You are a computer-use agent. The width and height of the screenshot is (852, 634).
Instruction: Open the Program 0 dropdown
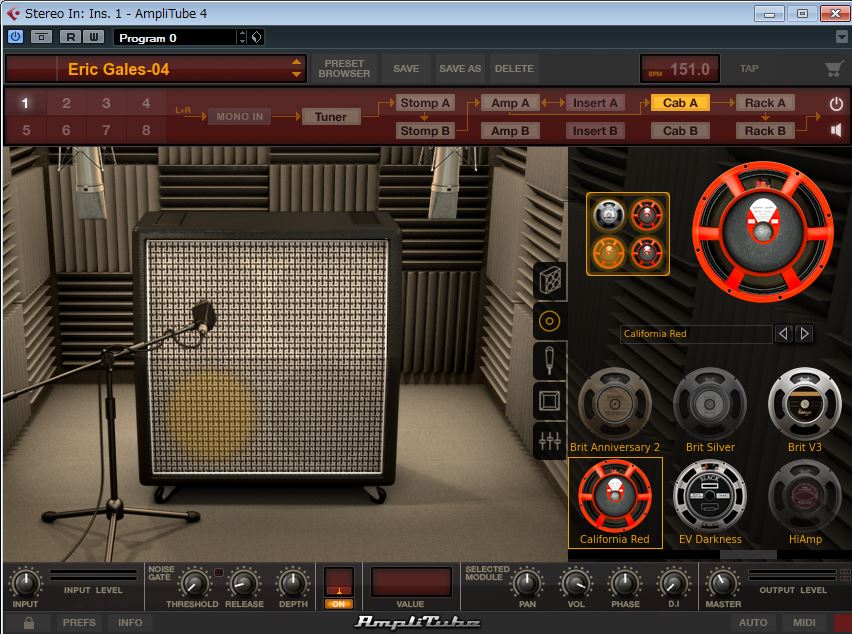[x=241, y=37]
